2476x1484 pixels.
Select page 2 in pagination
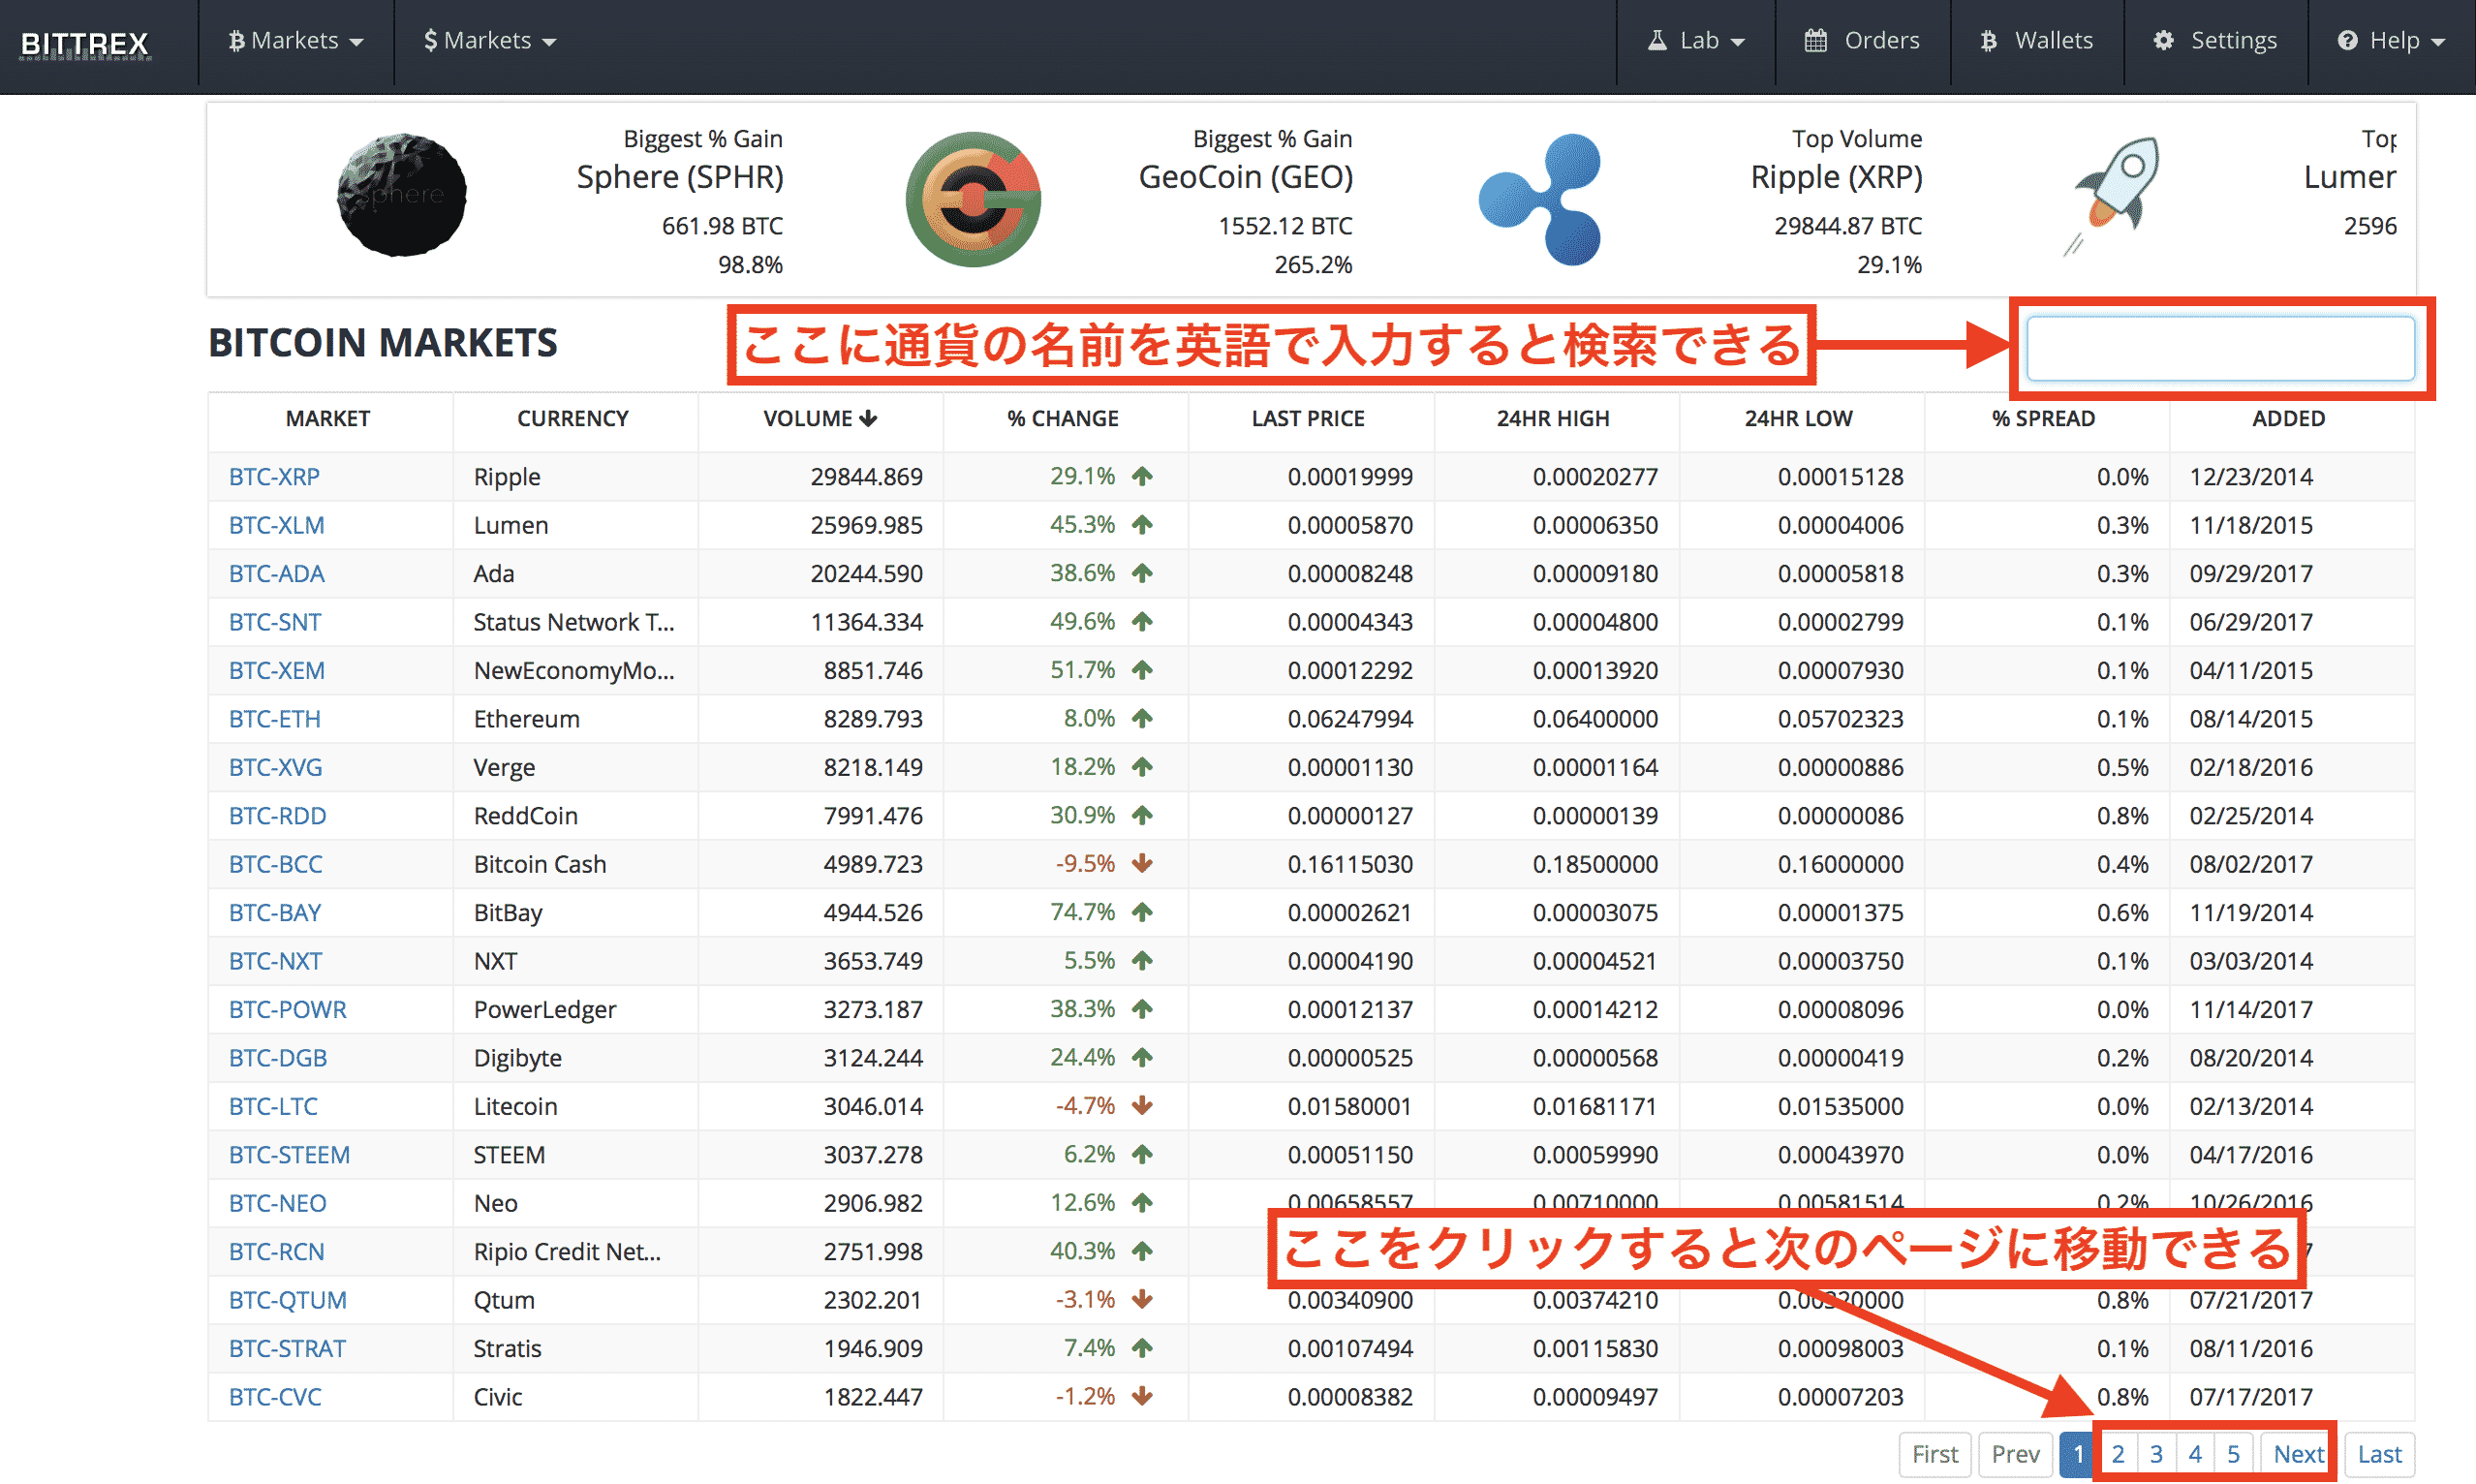click(x=2118, y=1455)
